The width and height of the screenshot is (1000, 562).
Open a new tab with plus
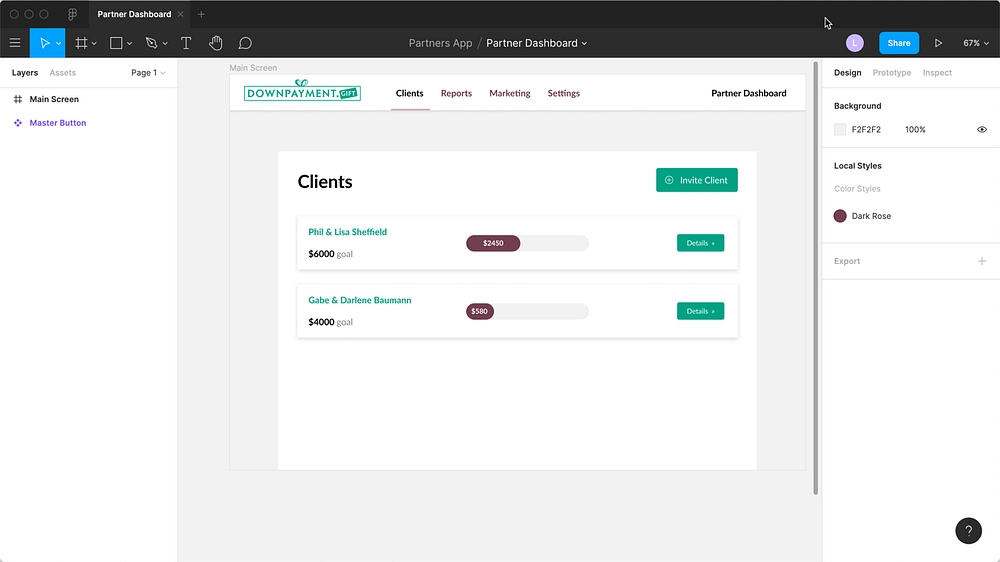(201, 14)
